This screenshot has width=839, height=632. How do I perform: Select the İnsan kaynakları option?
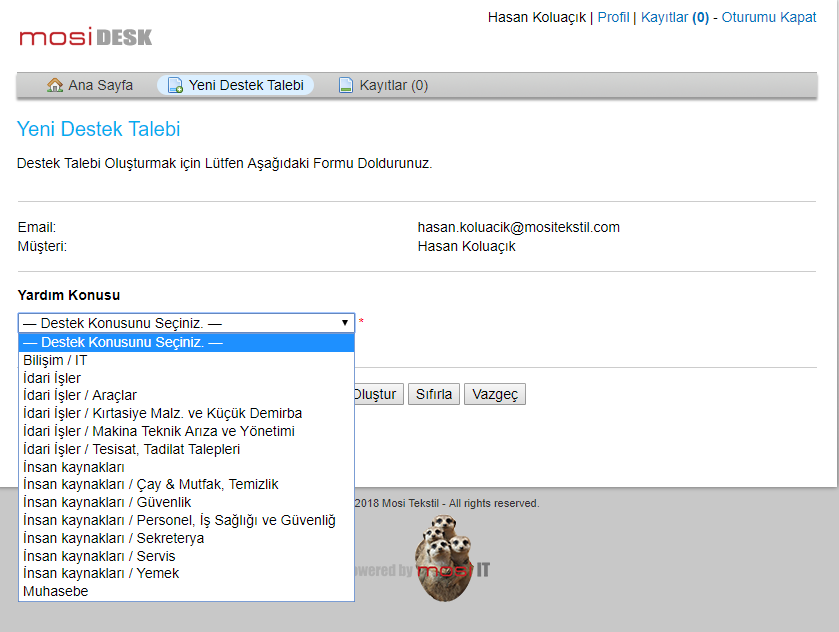[186, 467]
